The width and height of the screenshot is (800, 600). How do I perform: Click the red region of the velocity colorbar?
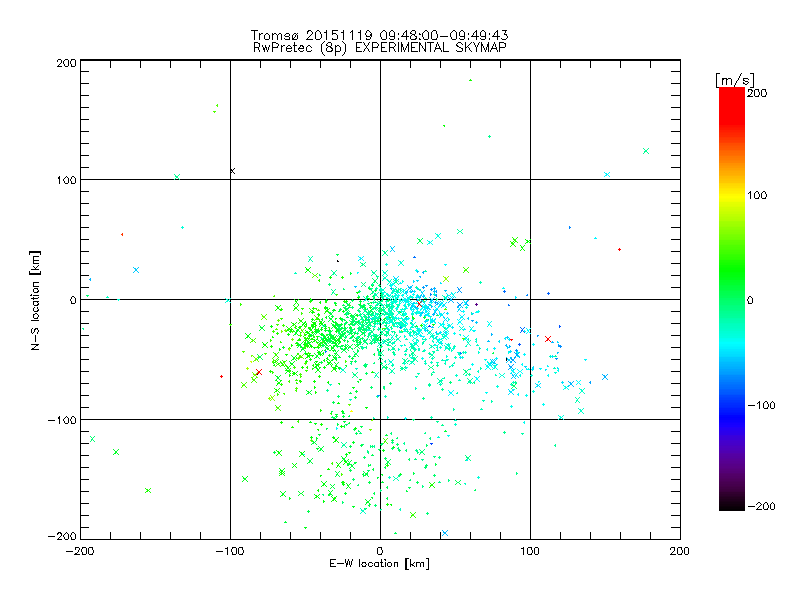pos(732,105)
